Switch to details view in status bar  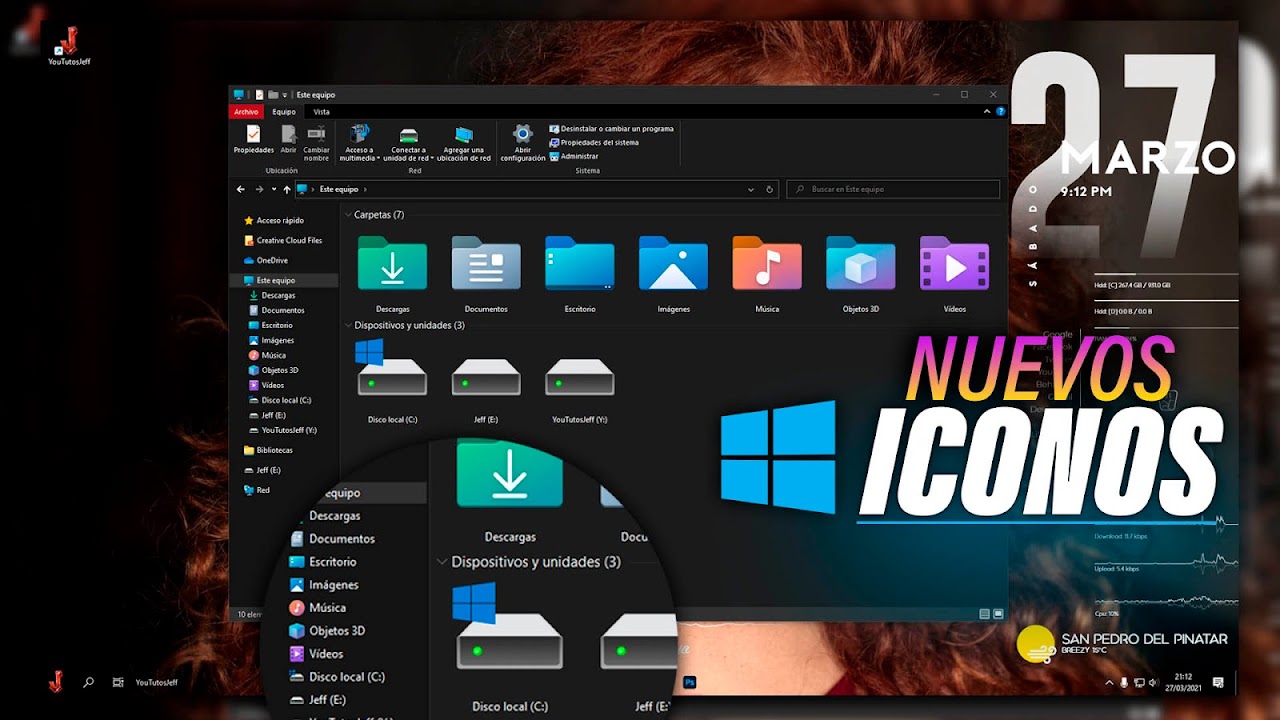(985, 613)
